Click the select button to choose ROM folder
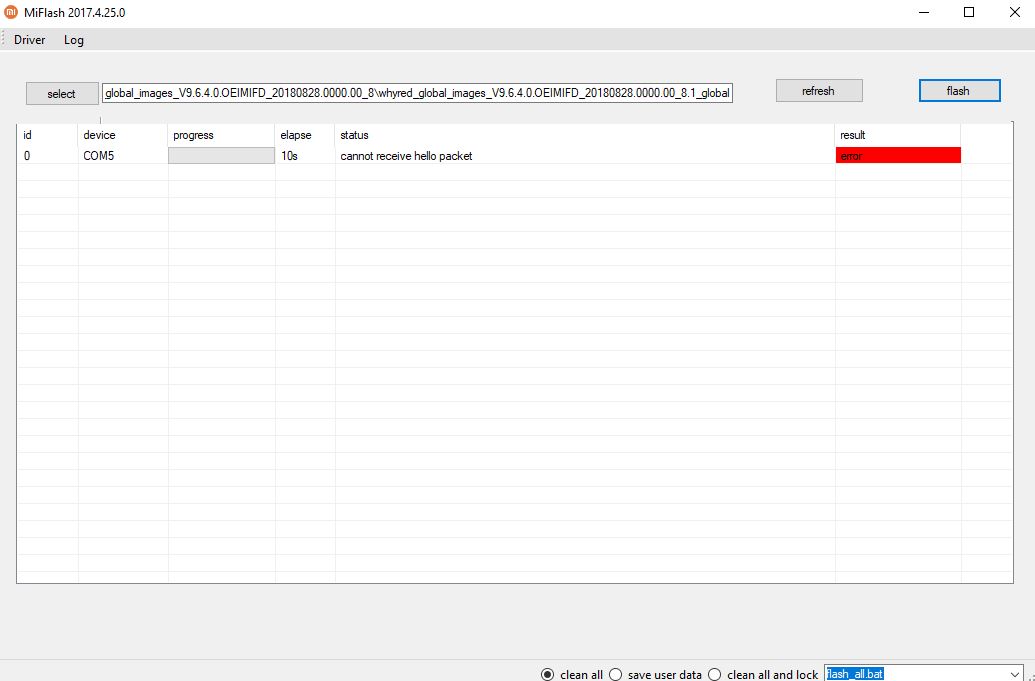Viewport: 1035px width, 681px height. point(61,94)
